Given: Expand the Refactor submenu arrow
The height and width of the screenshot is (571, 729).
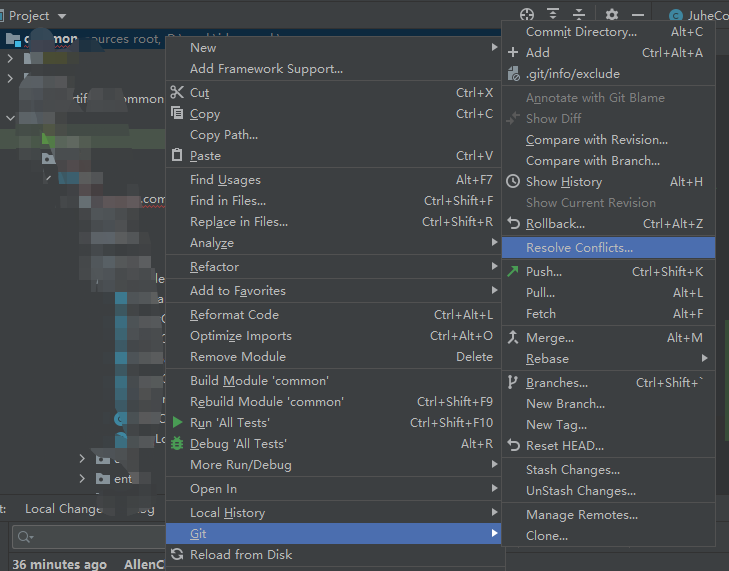Looking at the screenshot, I should (x=494, y=266).
